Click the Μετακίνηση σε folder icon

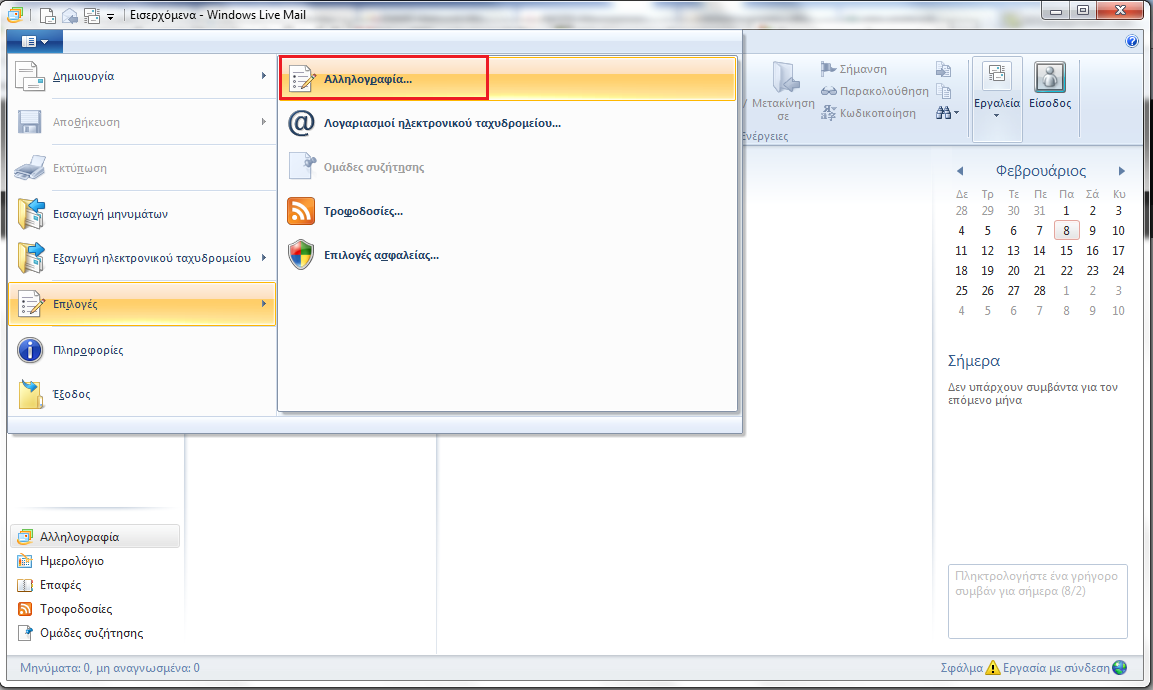785,77
